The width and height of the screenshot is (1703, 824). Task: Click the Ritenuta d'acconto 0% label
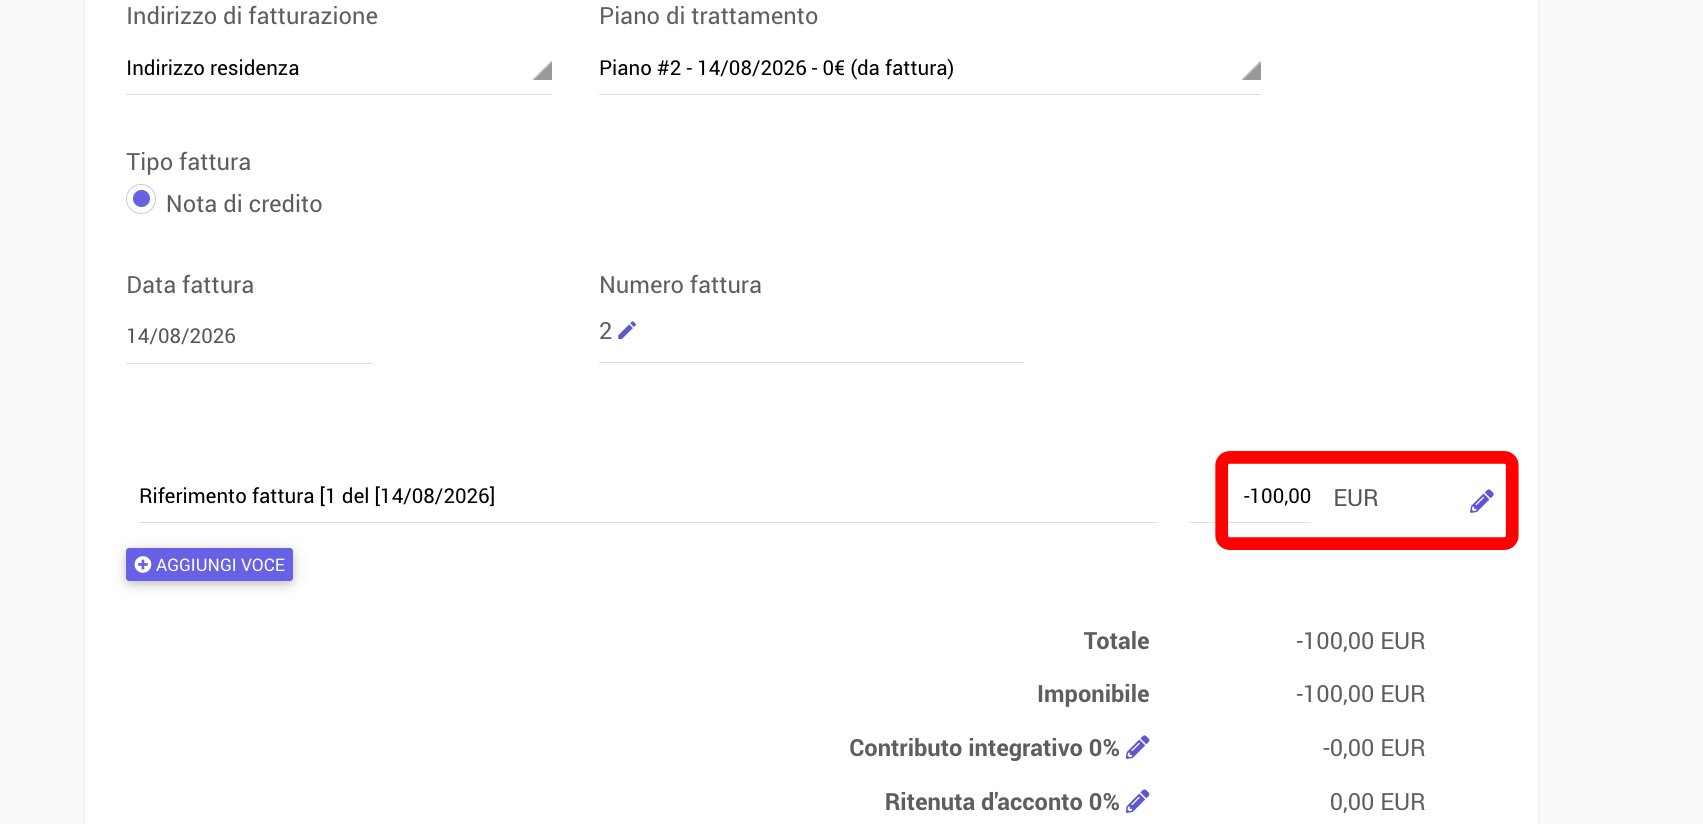(1002, 802)
